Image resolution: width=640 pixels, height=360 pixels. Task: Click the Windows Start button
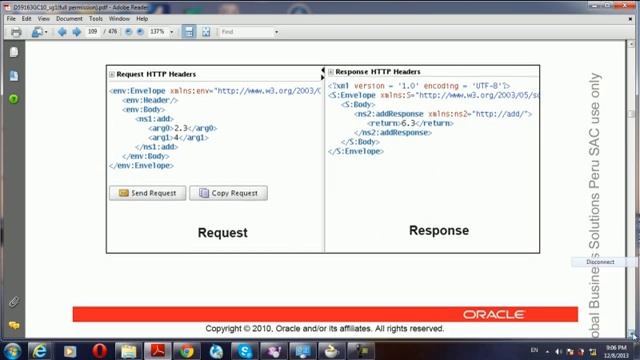(12, 351)
